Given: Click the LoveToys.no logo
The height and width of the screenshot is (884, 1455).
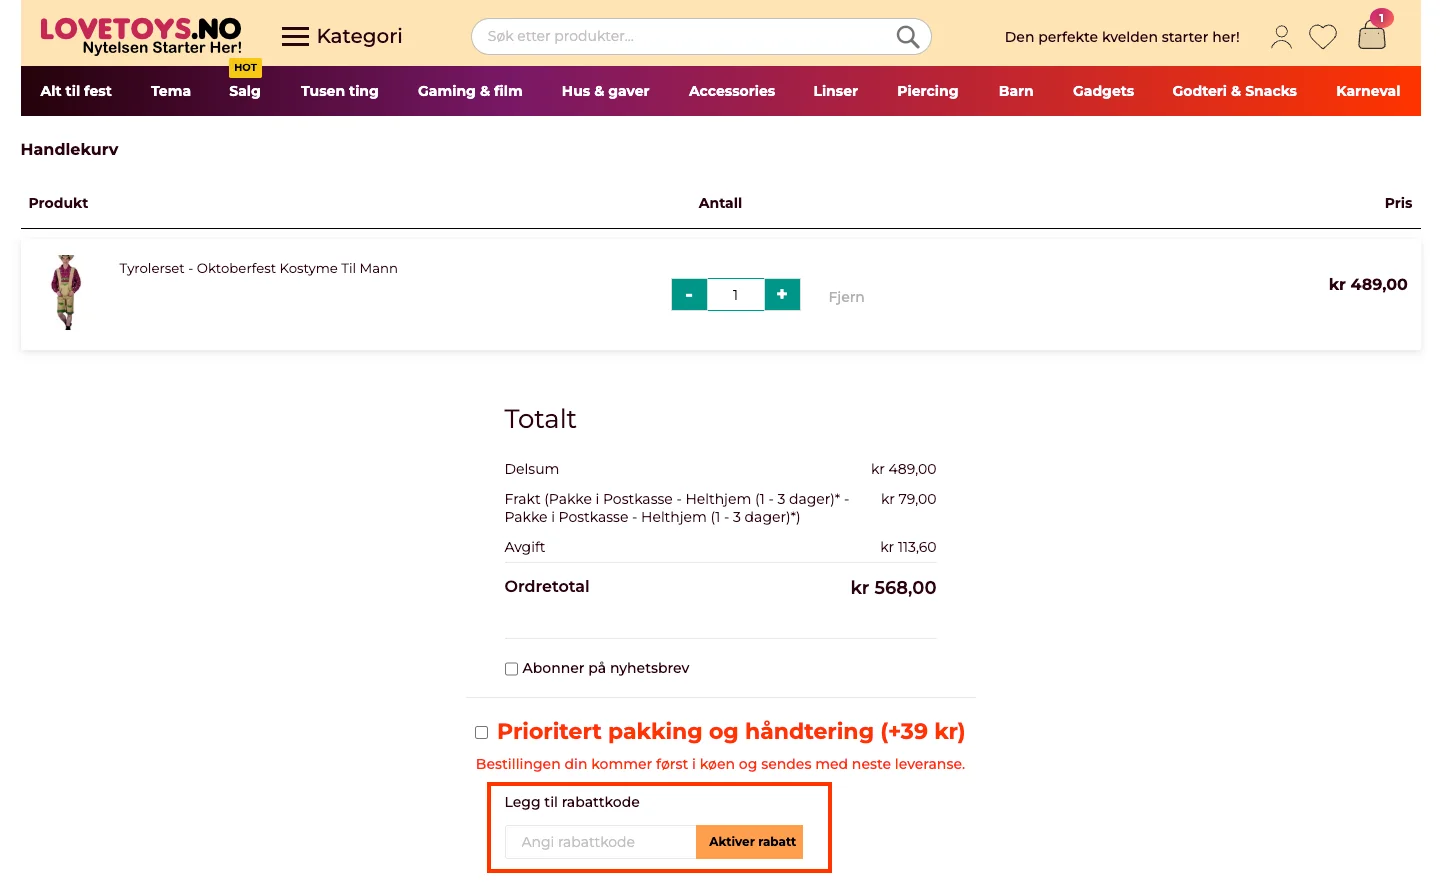Looking at the screenshot, I should pos(140,36).
